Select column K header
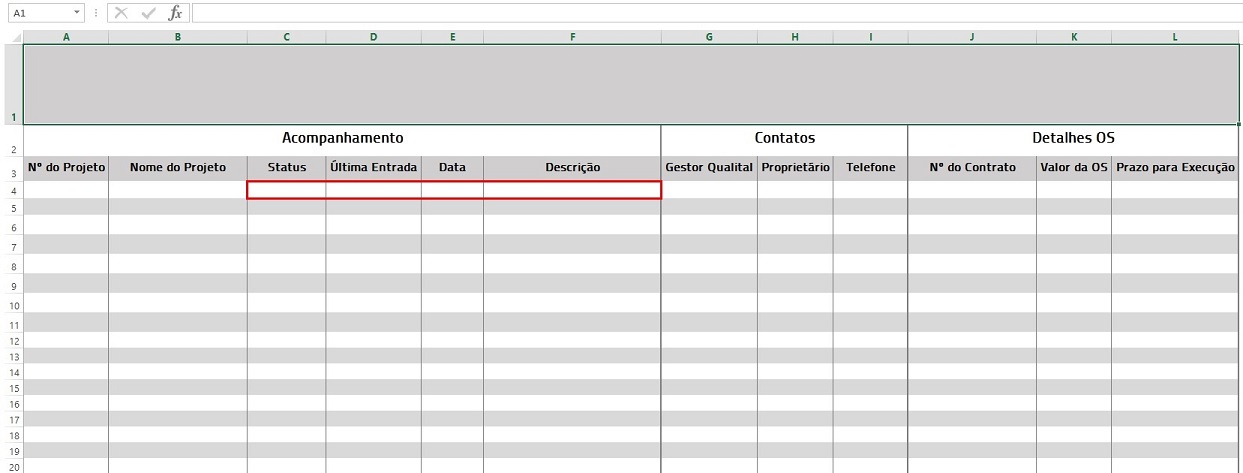This screenshot has width=1243, height=473. (1074, 37)
